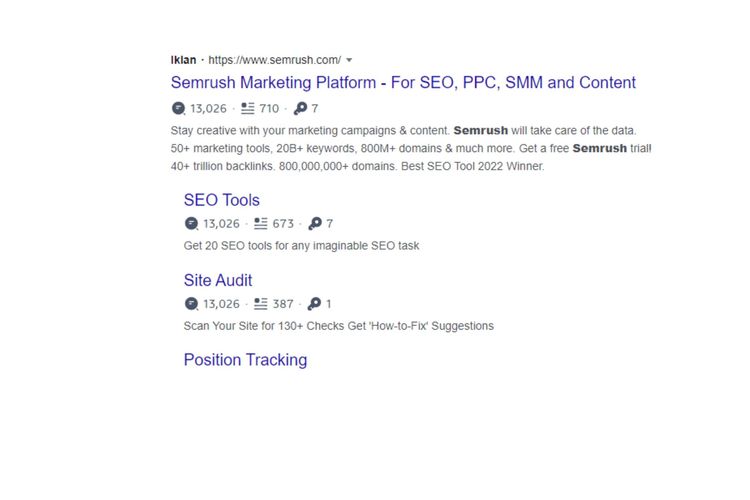
Task: Click the round dark icon under SEO Tools
Action: click(191, 224)
